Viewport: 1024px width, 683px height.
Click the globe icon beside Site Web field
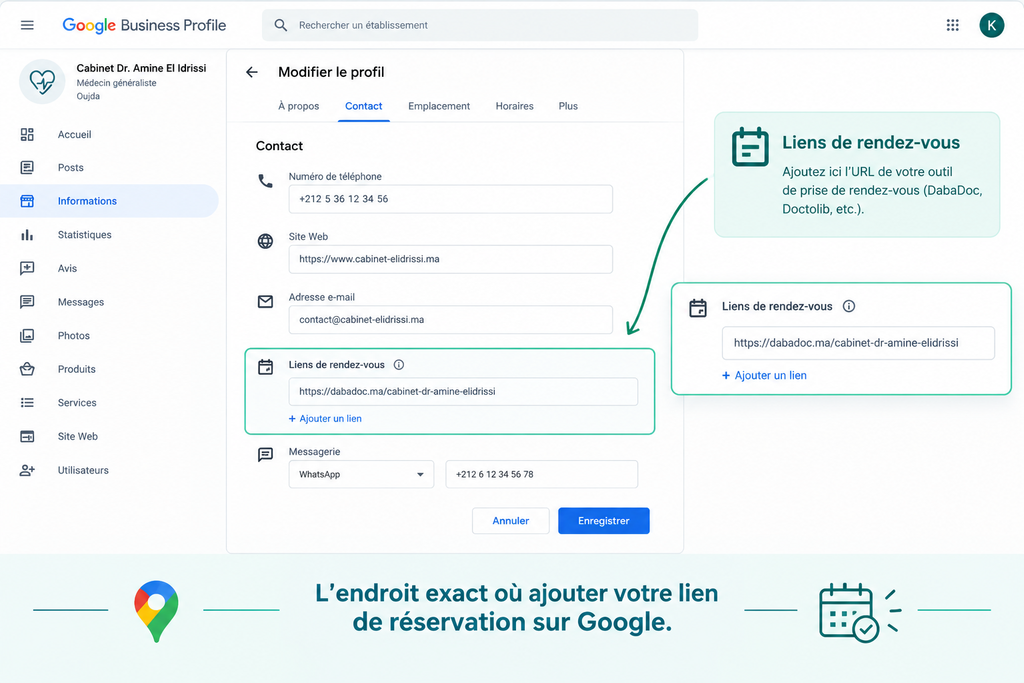(x=265, y=241)
